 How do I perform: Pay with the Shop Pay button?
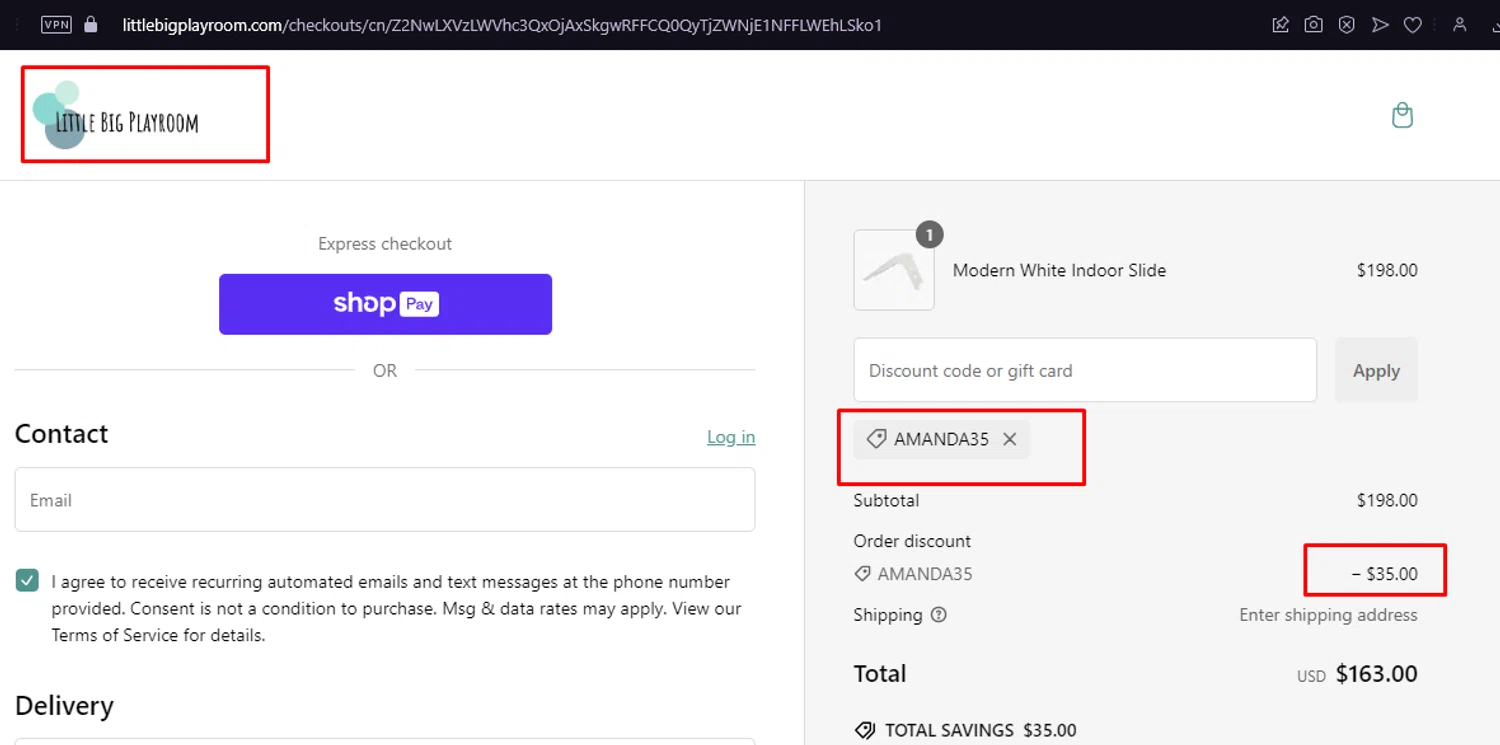point(385,304)
